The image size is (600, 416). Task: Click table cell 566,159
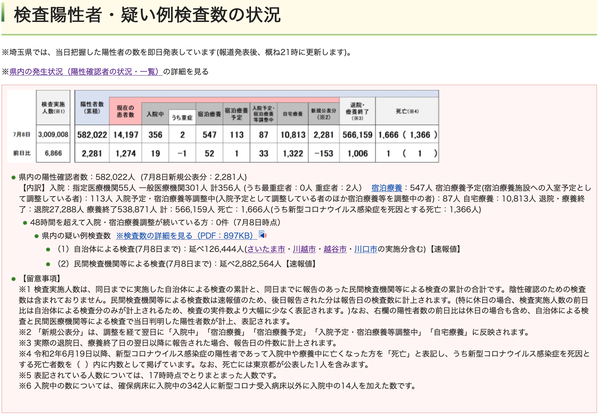pyautogui.click(x=357, y=135)
